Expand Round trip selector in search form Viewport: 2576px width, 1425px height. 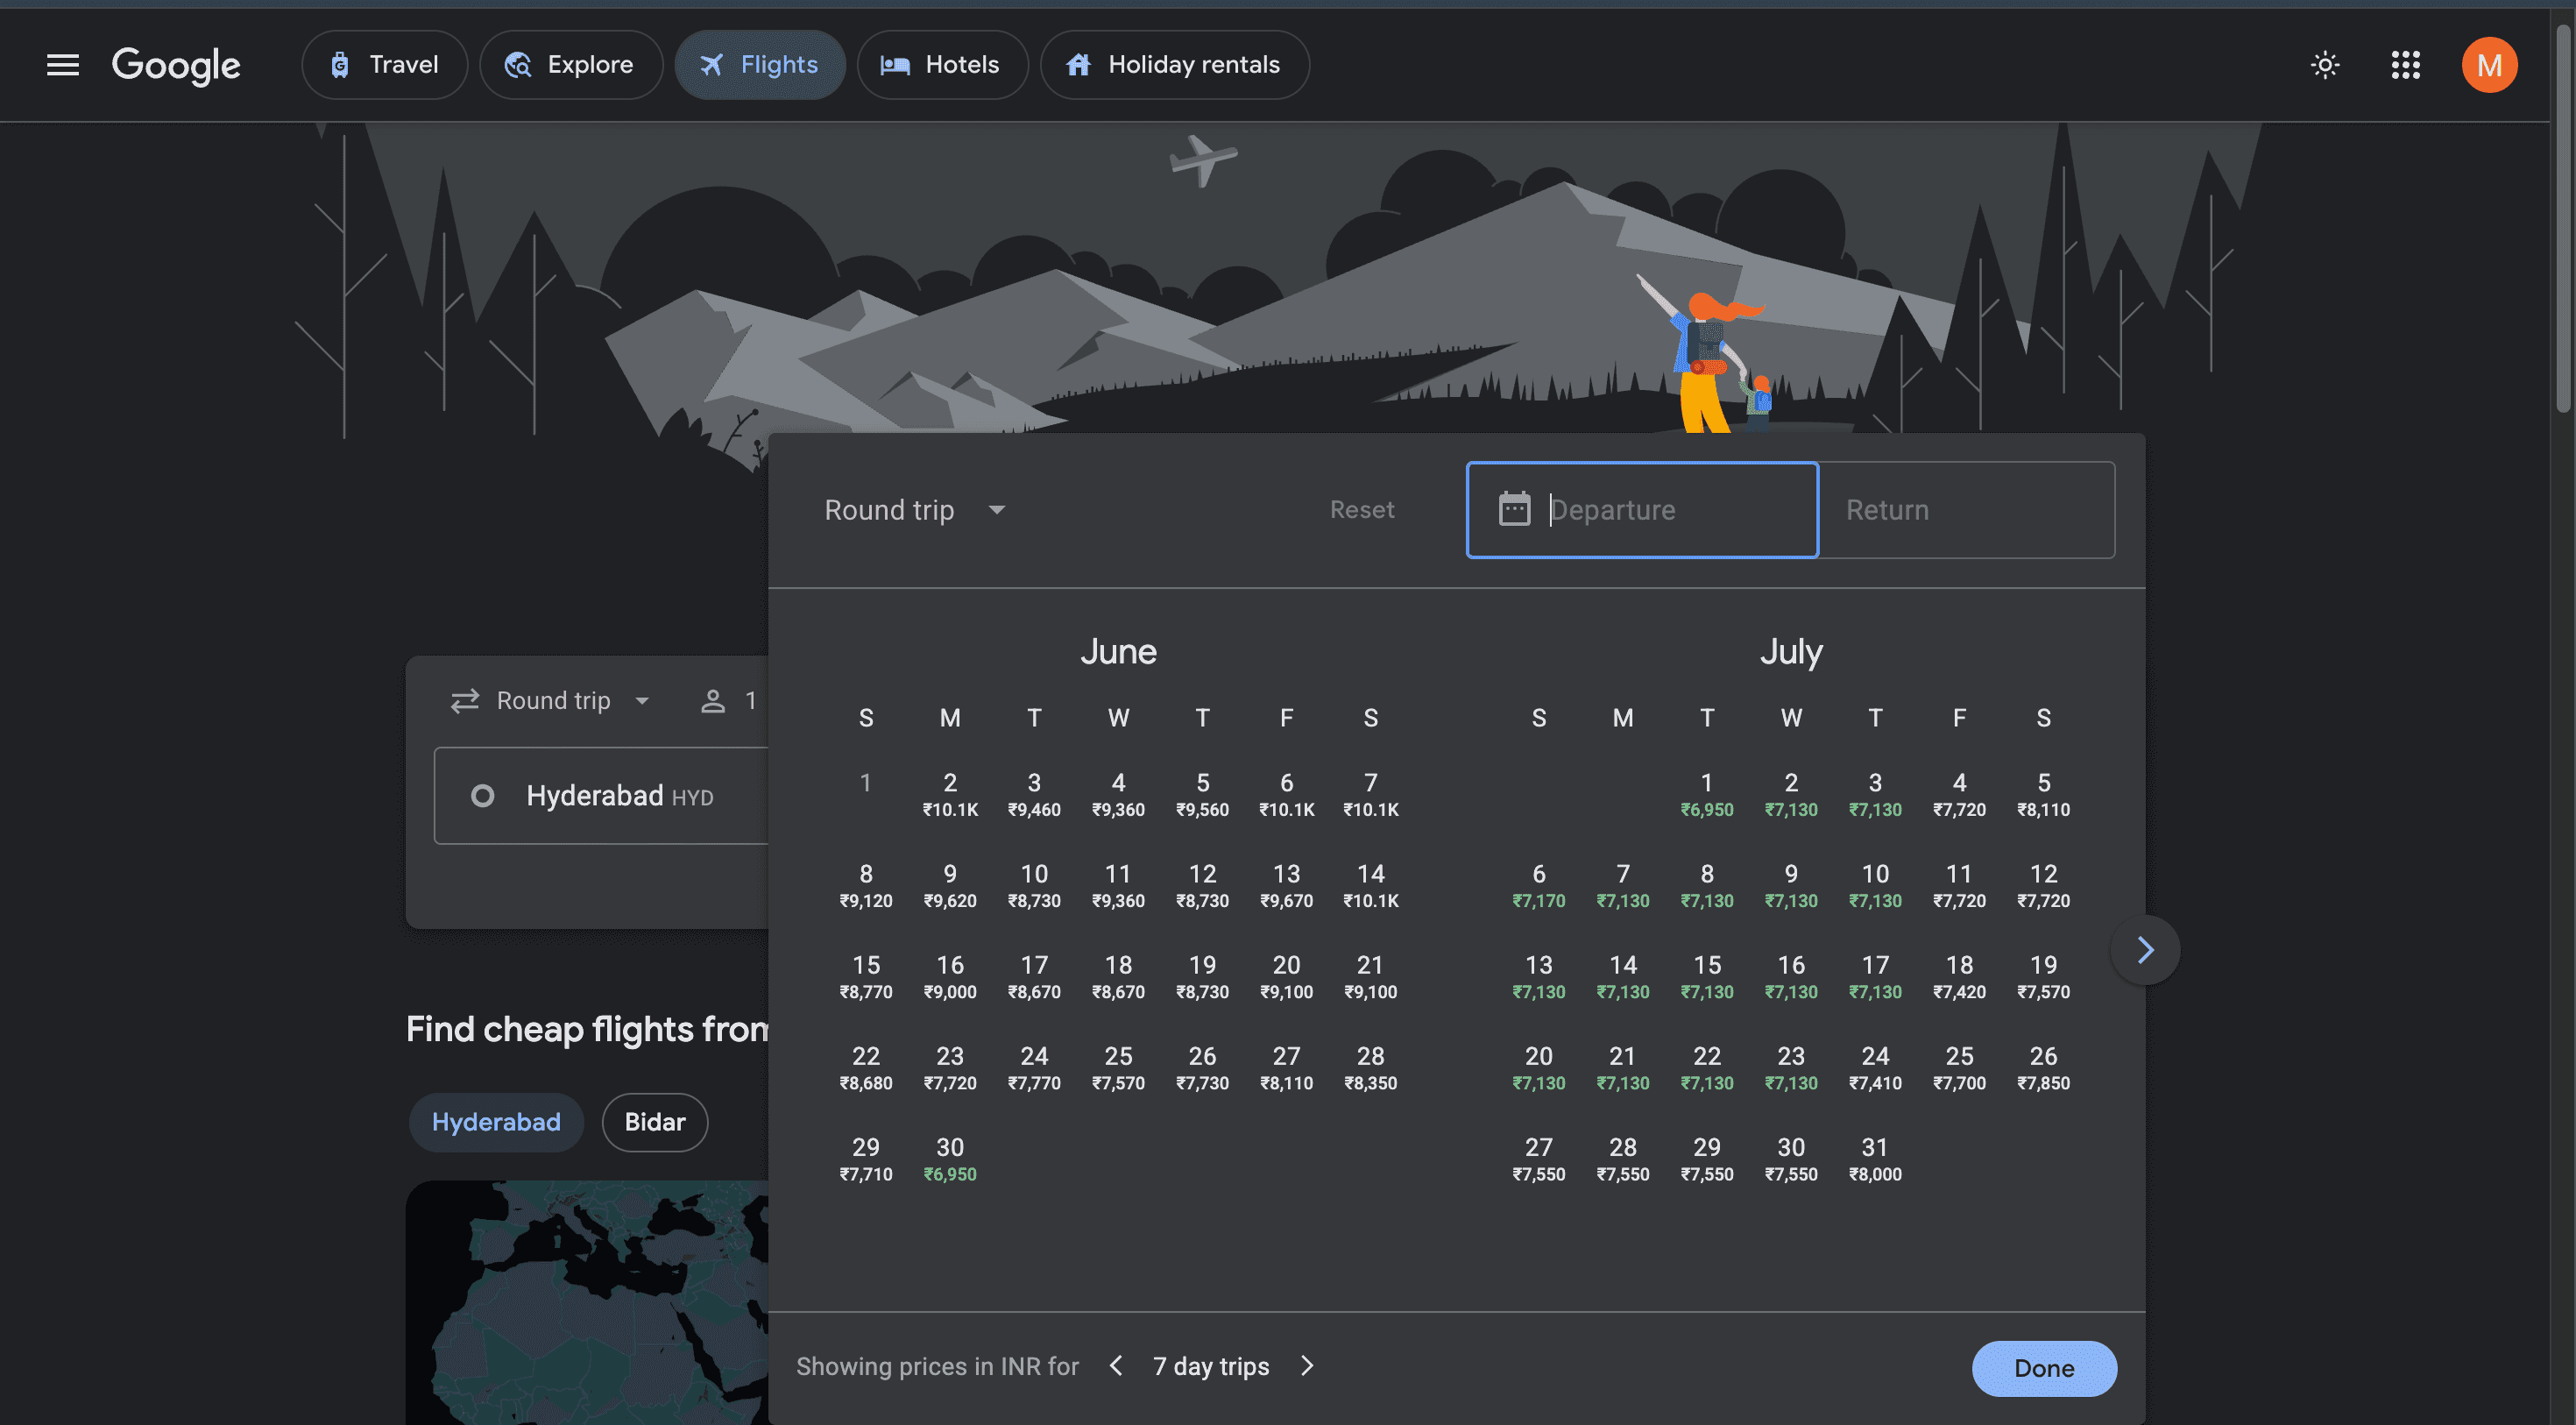[x=552, y=701]
